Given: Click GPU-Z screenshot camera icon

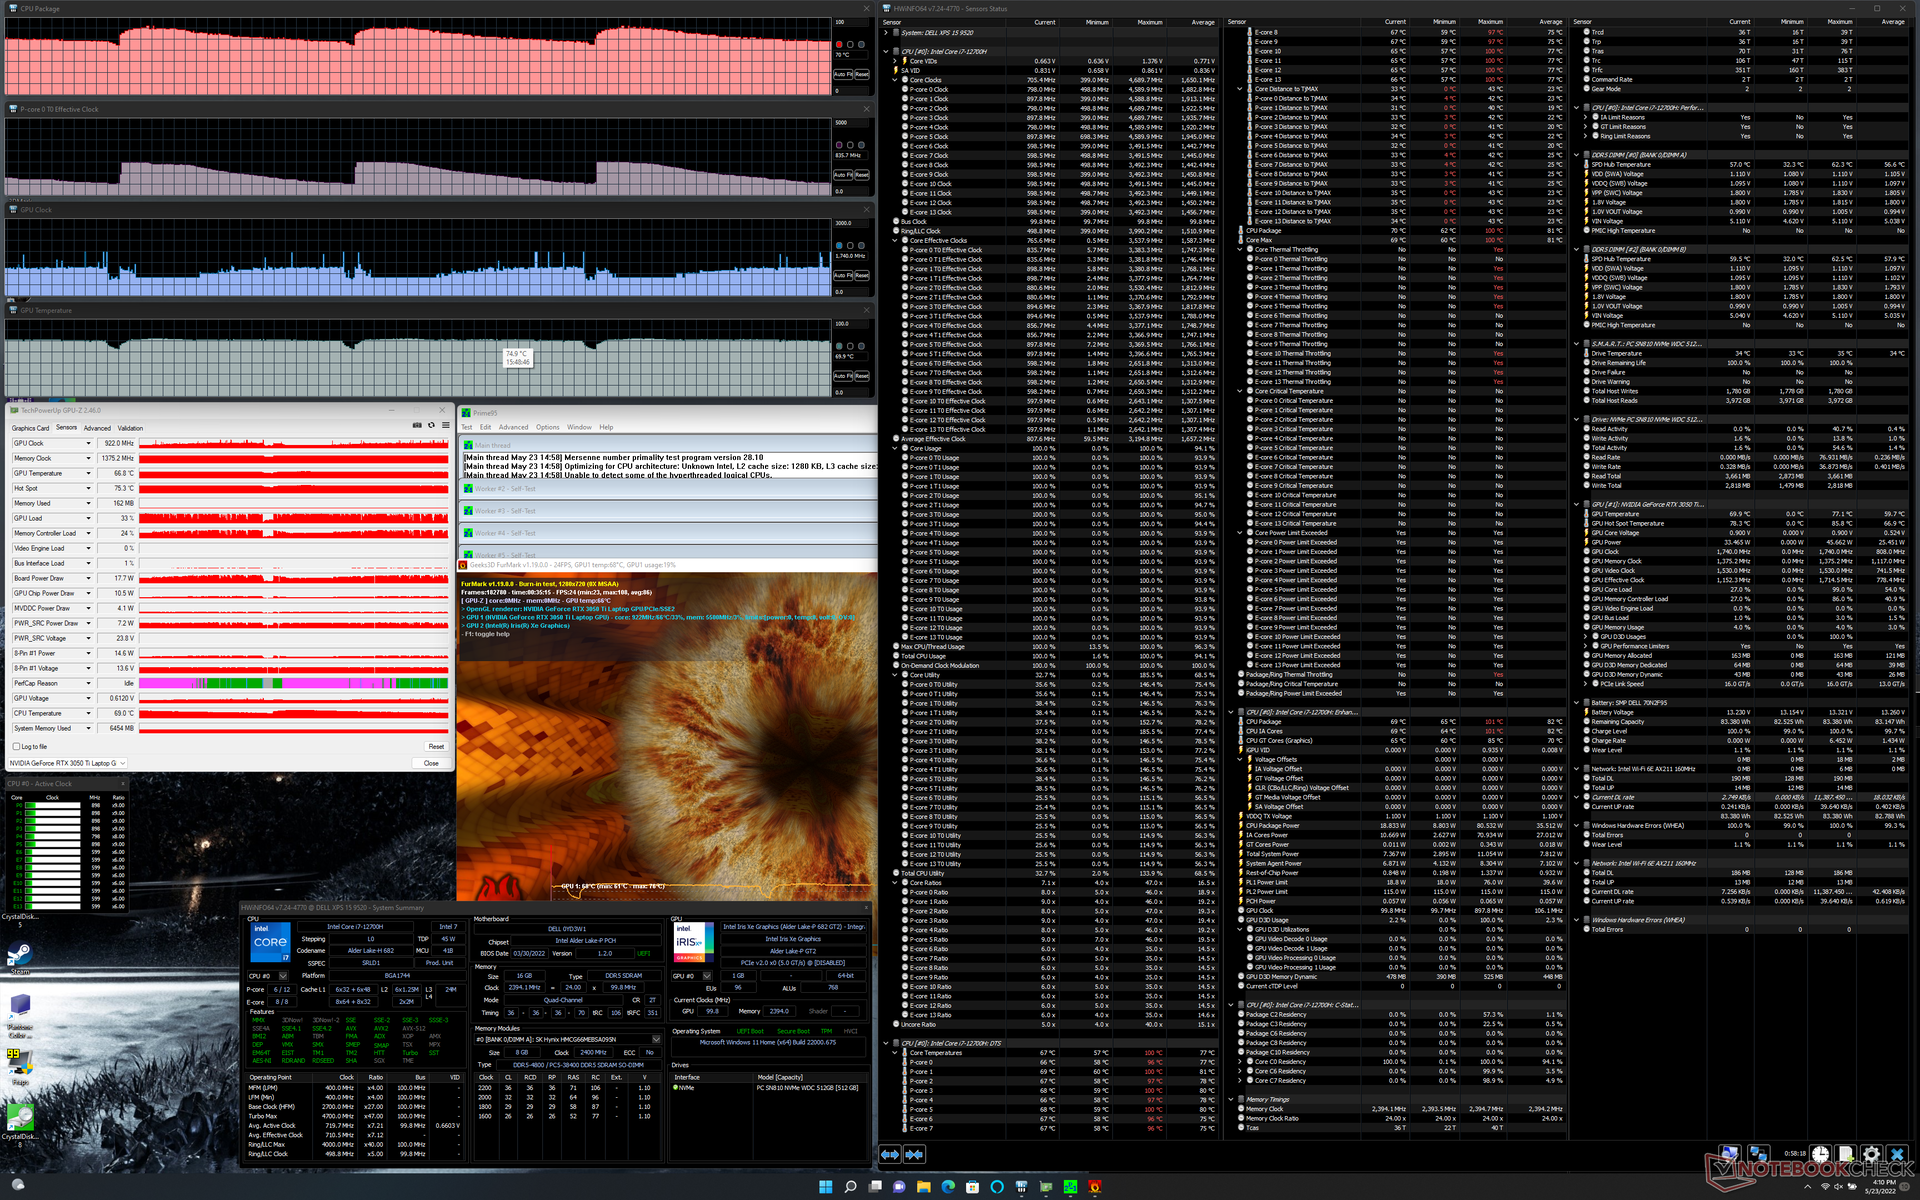Looking at the screenshot, I should tap(417, 425).
